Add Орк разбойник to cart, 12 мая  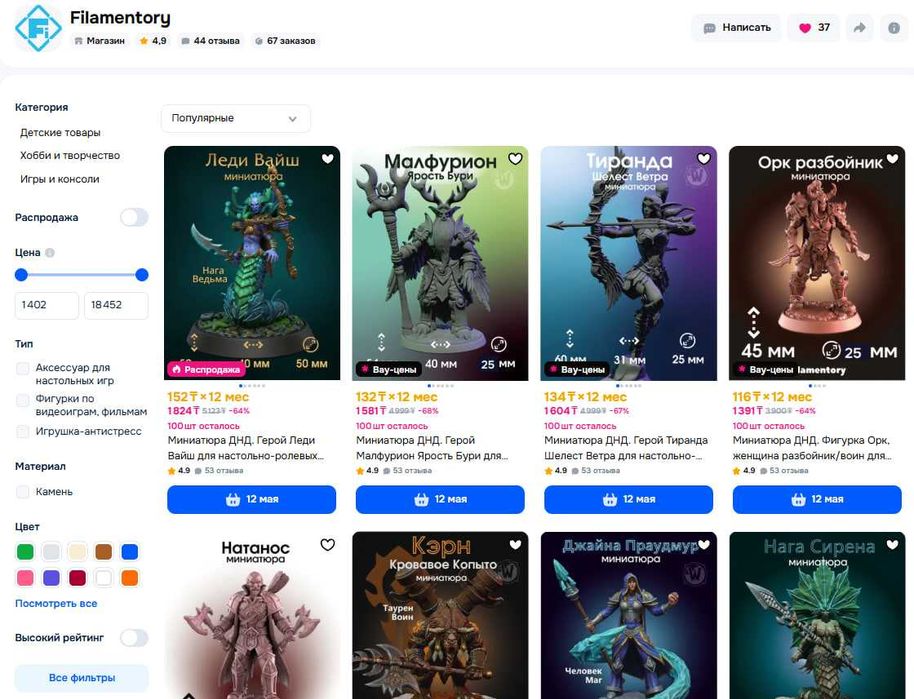coord(817,500)
